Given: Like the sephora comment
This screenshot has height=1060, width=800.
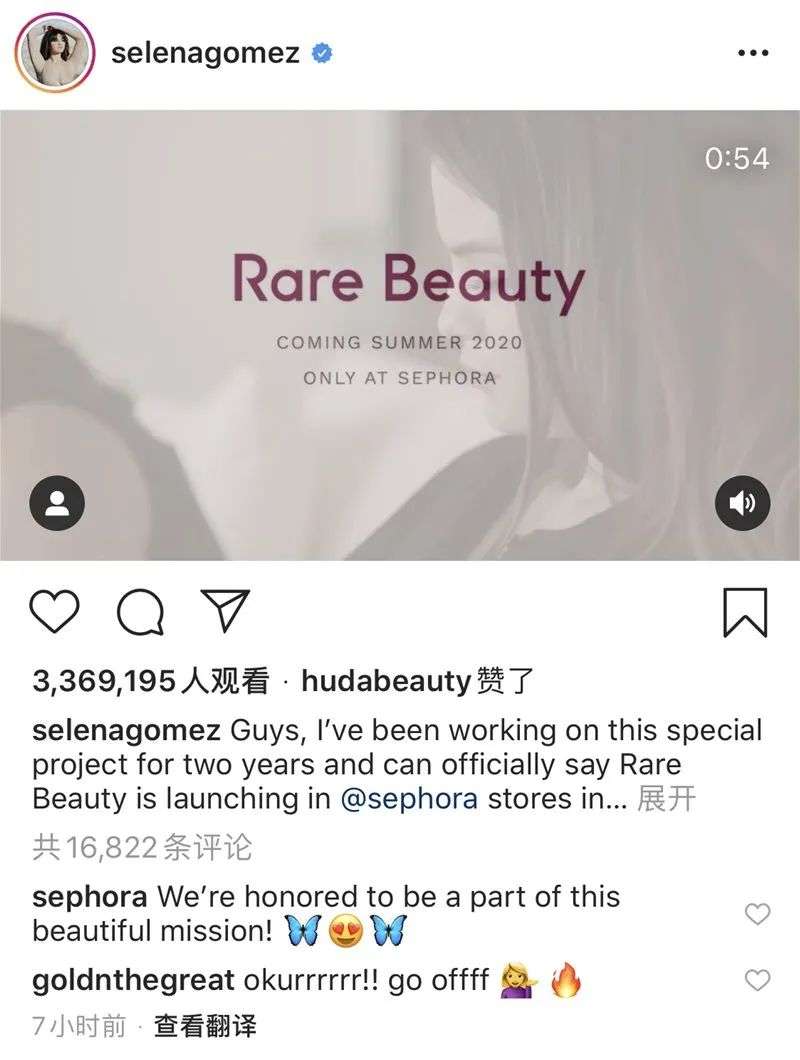Looking at the screenshot, I should point(759,913).
